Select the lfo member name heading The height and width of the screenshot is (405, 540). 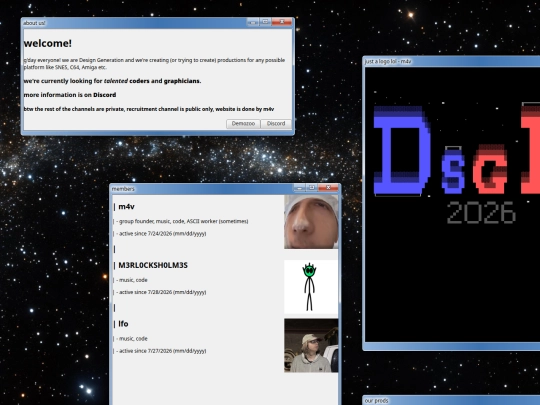pyautogui.click(x=123, y=324)
